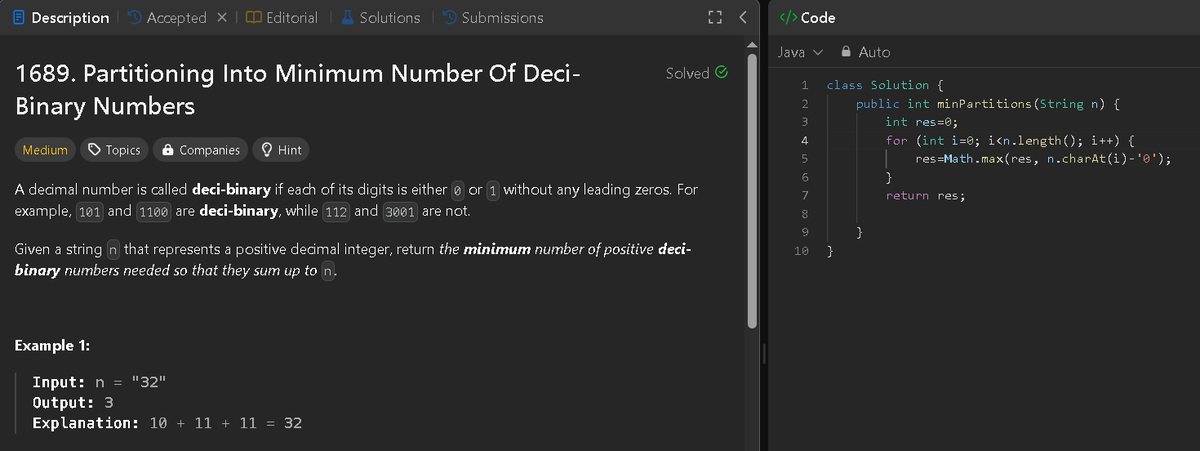Viewport: 1200px width, 451px height.
Task: Click the Companies lock icon
Action: point(168,150)
